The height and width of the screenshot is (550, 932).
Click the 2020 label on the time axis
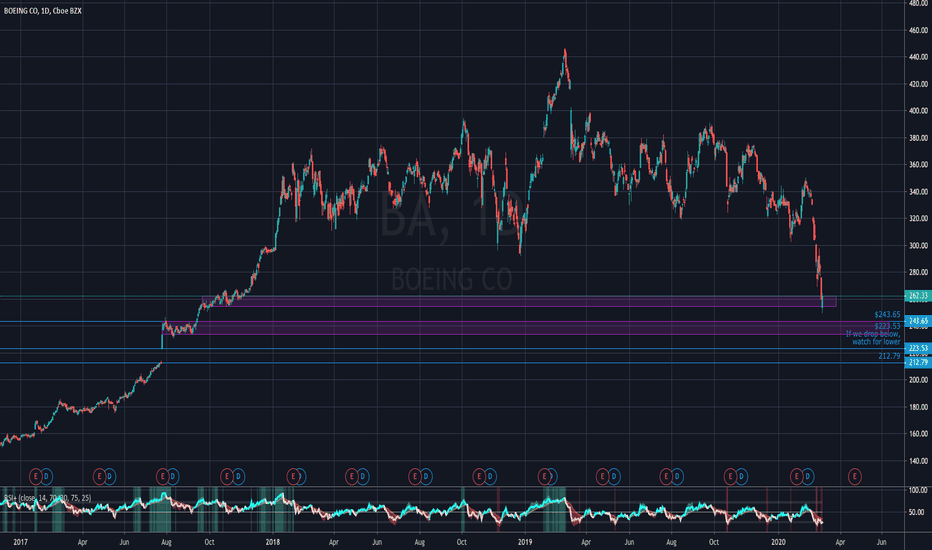pos(778,542)
